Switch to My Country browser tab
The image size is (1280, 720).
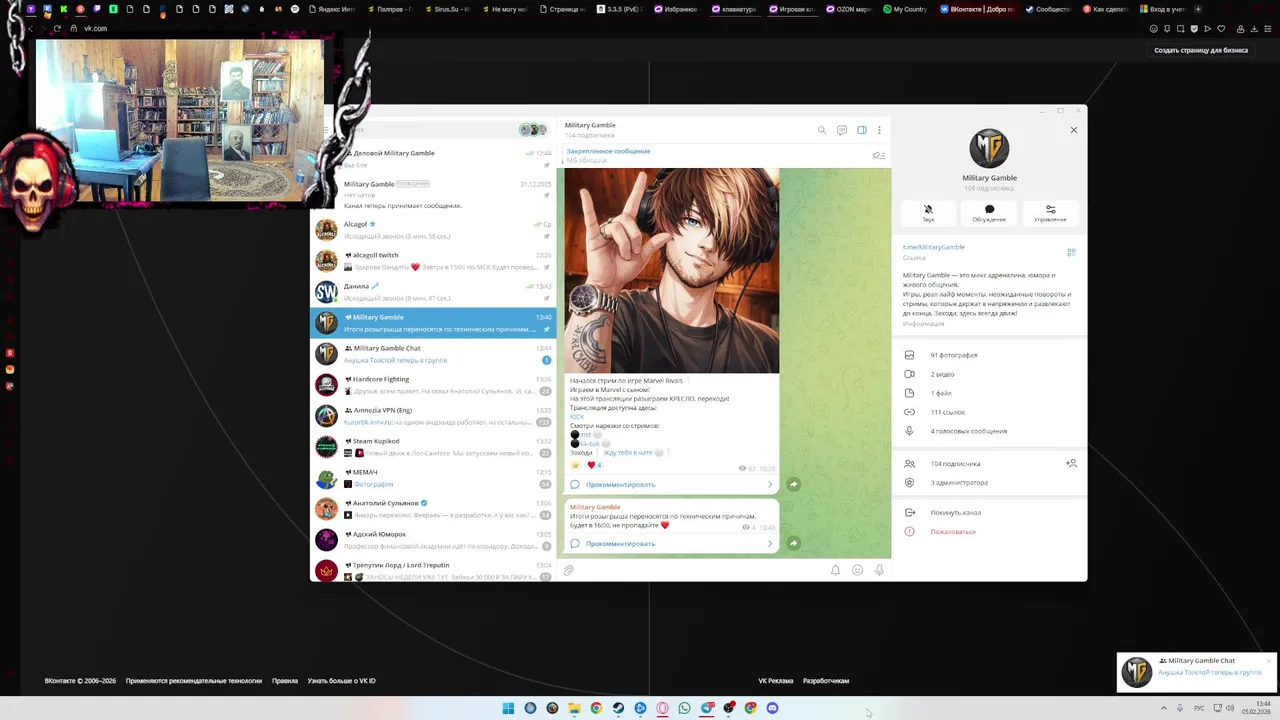[905, 9]
